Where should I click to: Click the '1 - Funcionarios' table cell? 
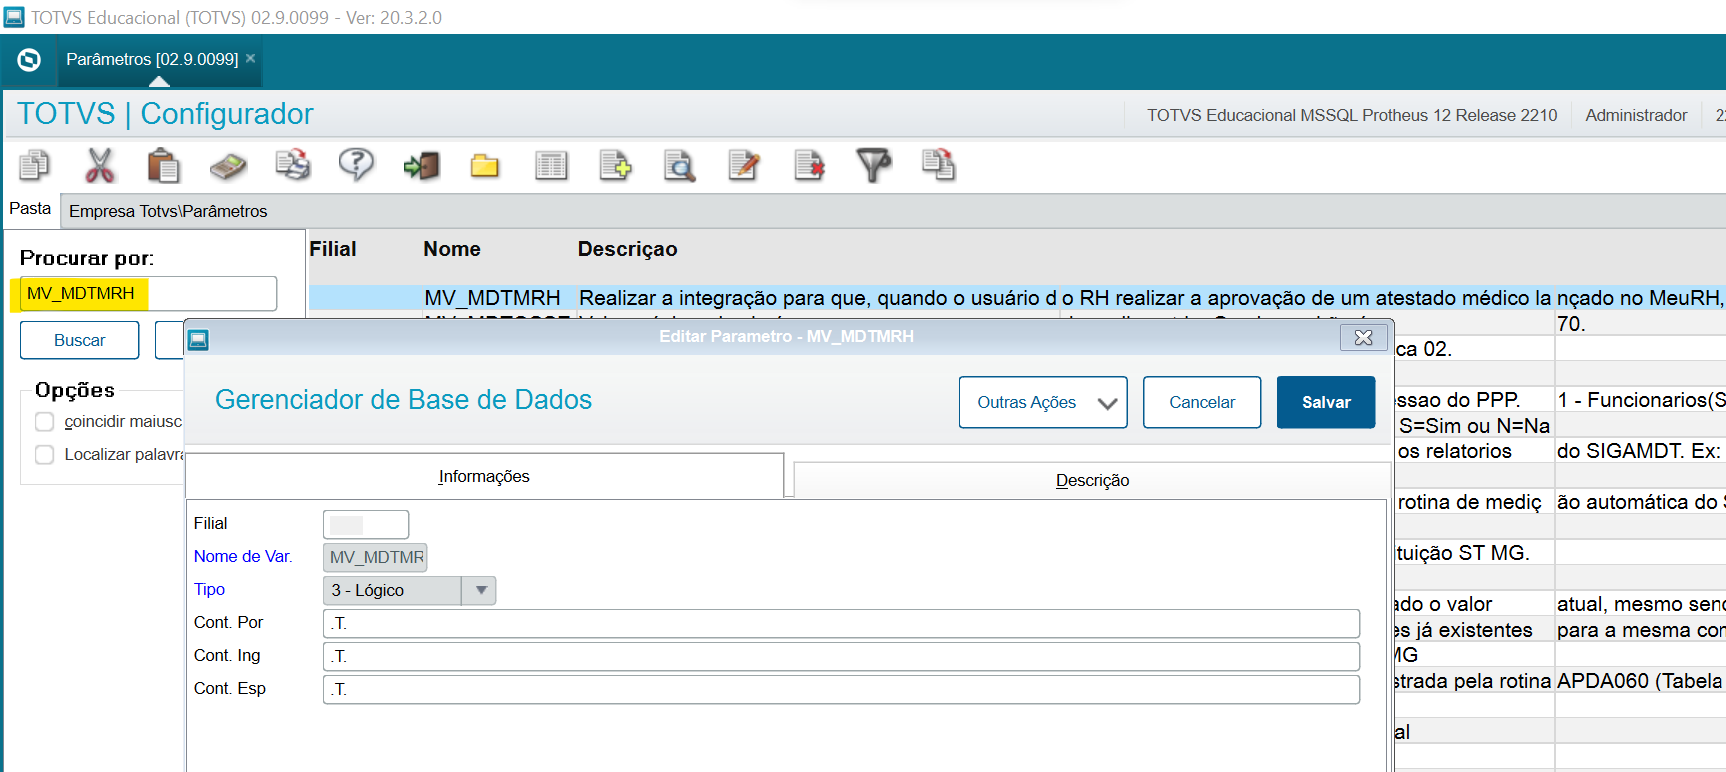(1641, 400)
